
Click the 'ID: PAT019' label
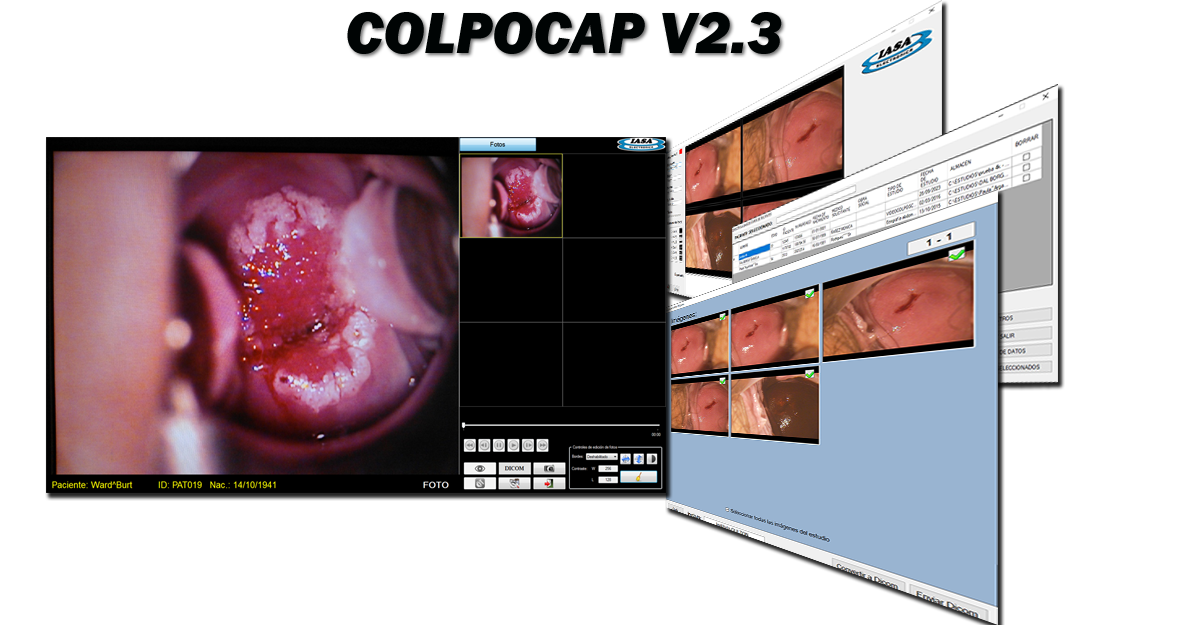pos(180,485)
